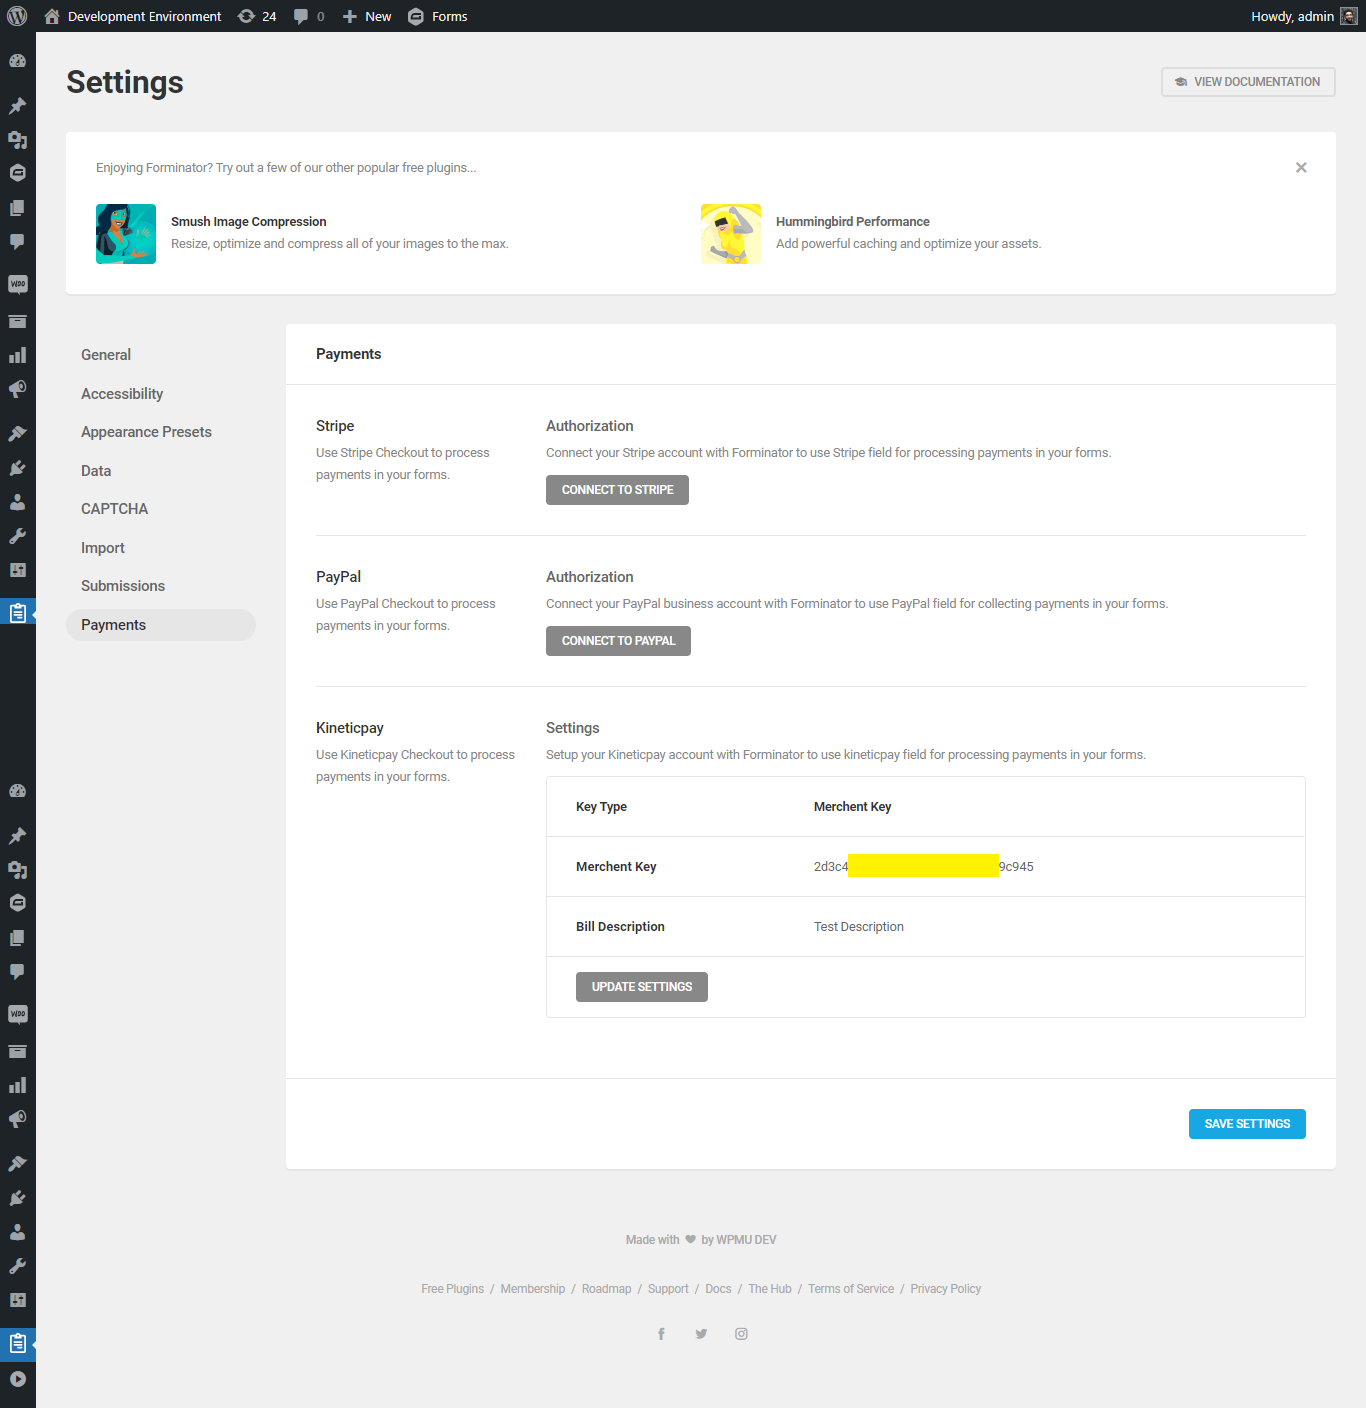The image size is (1366, 1408).
Task: Click the WordPress logo in the admin bar
Action: coord(17,16)
